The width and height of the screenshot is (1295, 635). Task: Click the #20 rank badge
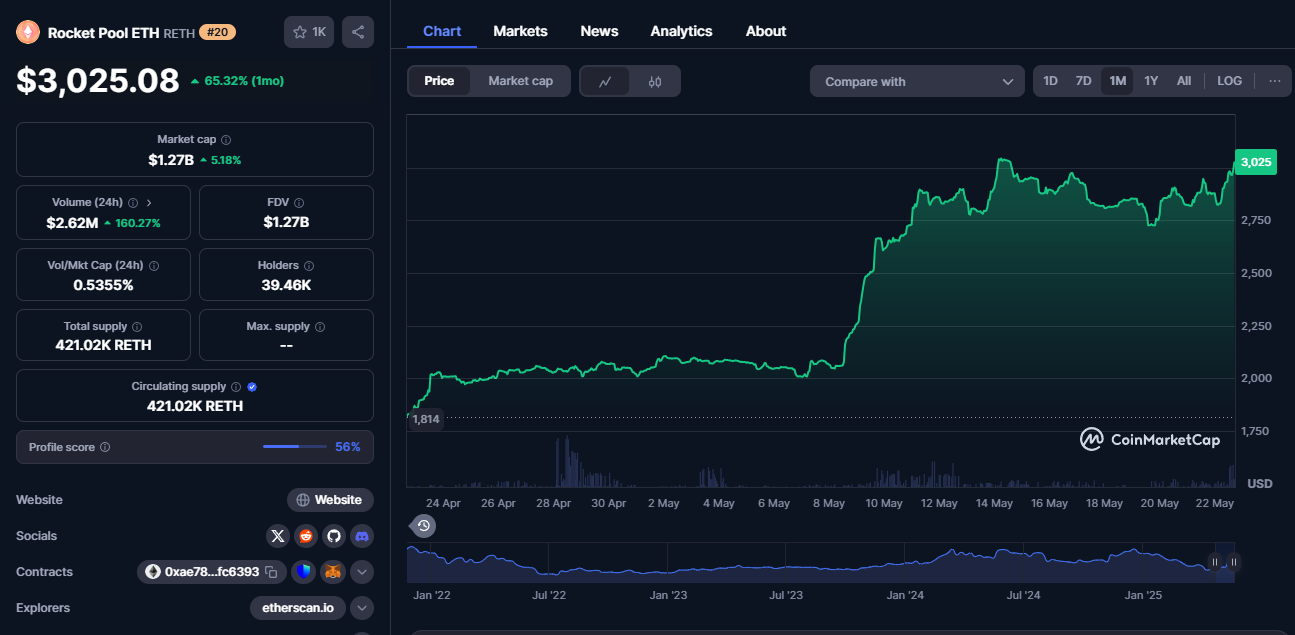[217, 32]
